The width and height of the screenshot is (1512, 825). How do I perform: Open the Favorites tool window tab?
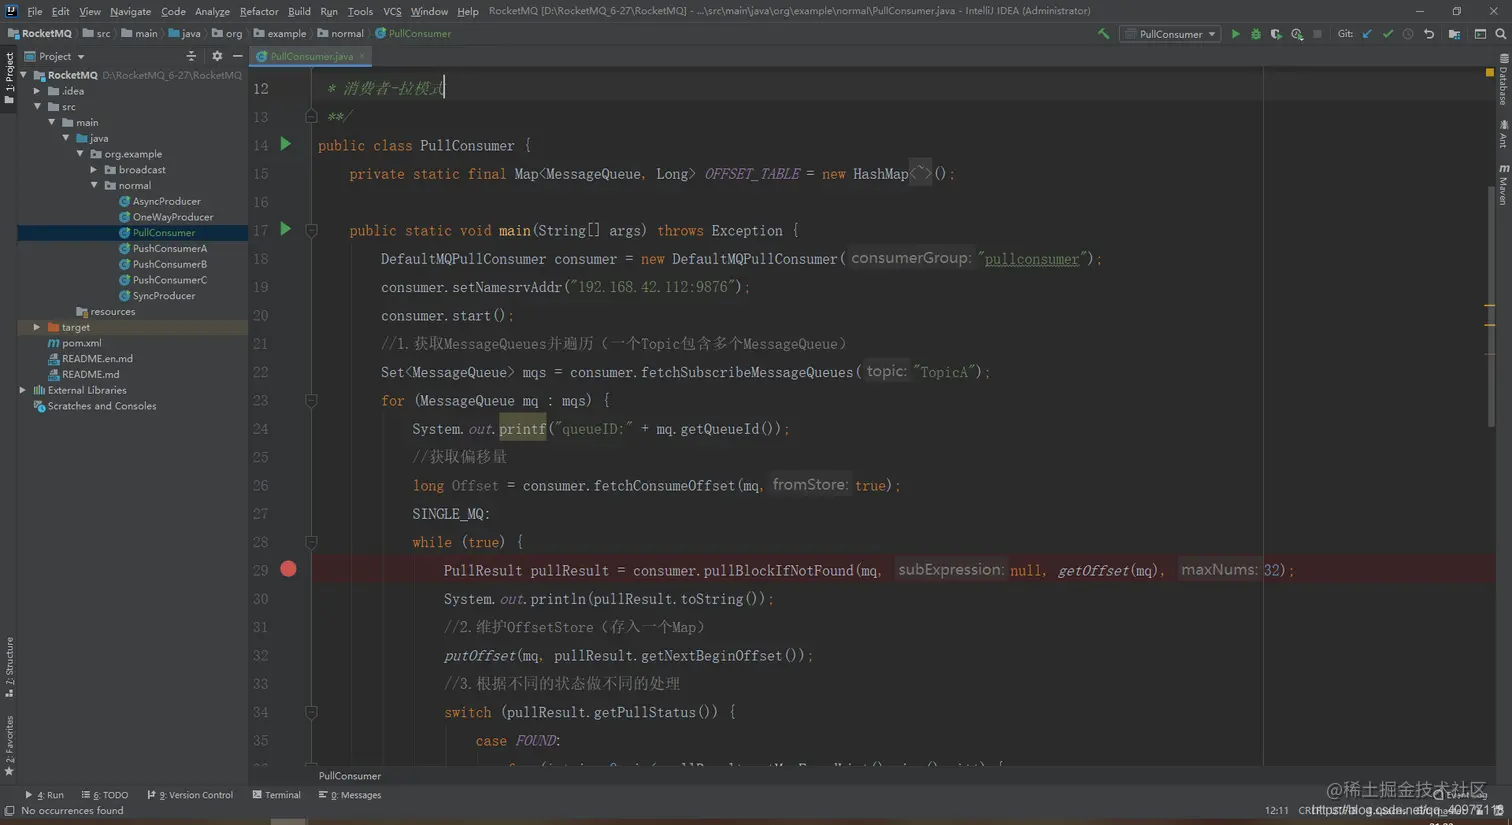(x=9, y=745)
